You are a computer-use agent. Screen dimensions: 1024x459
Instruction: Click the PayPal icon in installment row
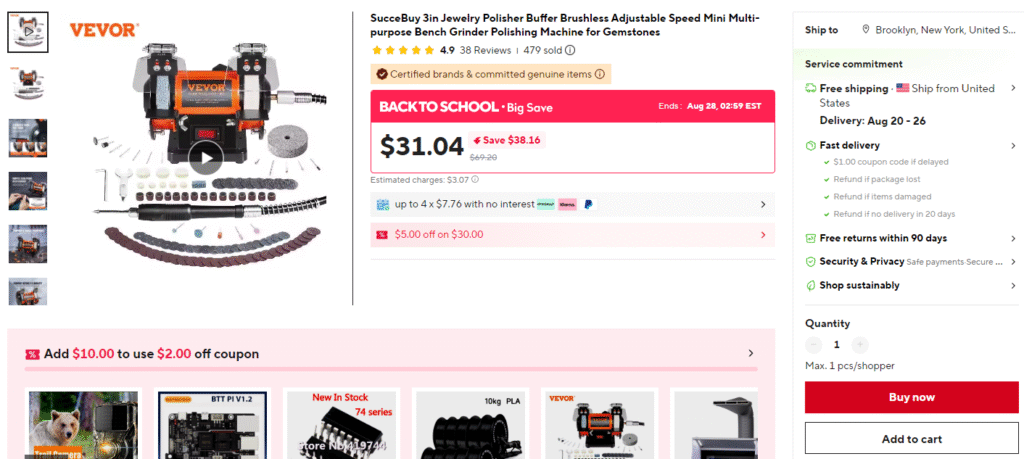tap(588, 204)
